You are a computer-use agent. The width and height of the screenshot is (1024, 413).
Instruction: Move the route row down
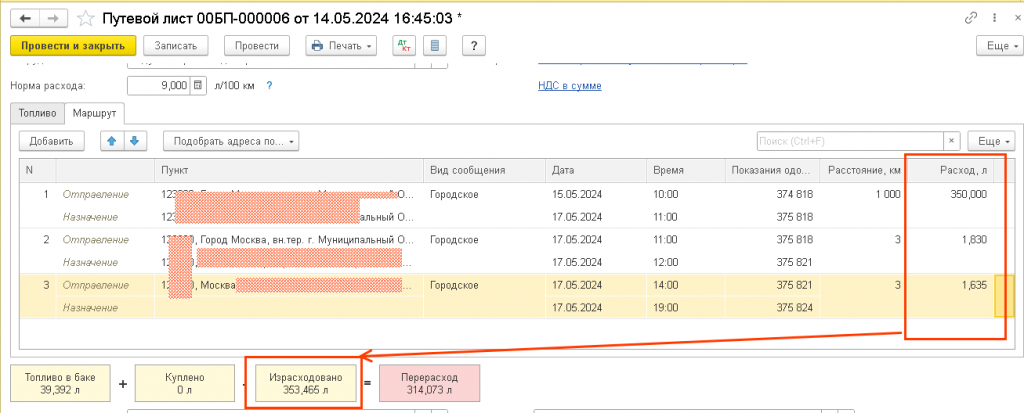[135, 140]
